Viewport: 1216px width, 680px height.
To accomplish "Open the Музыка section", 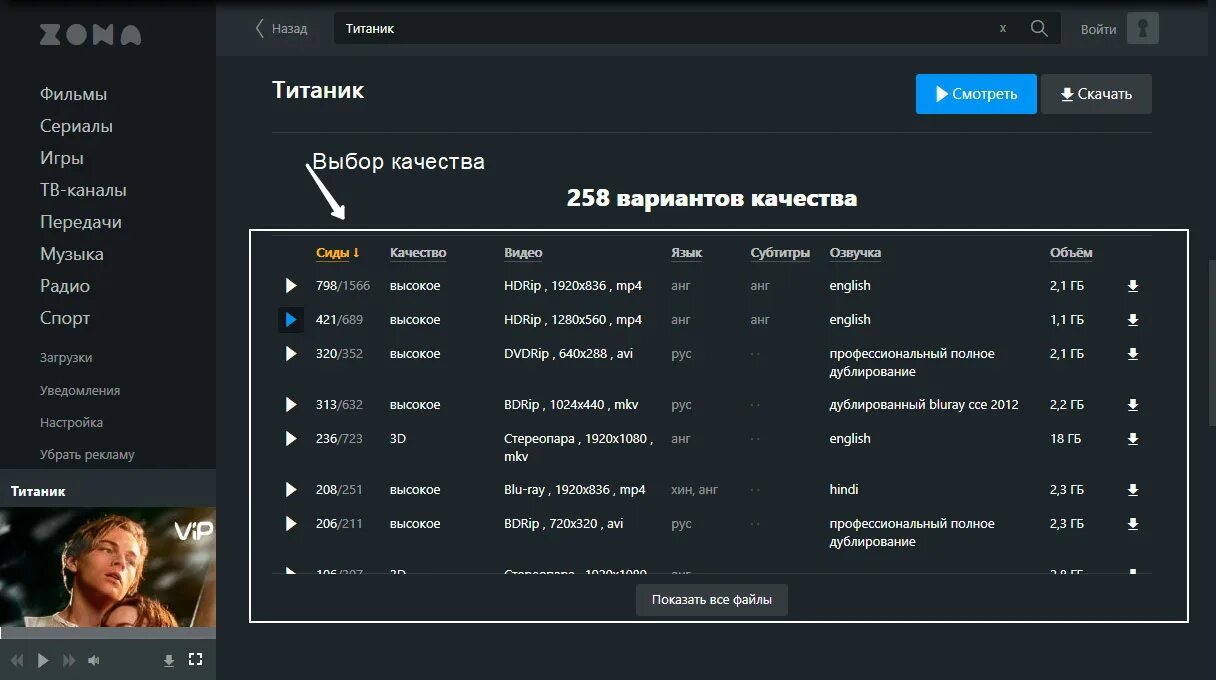I will click(72, 254).
